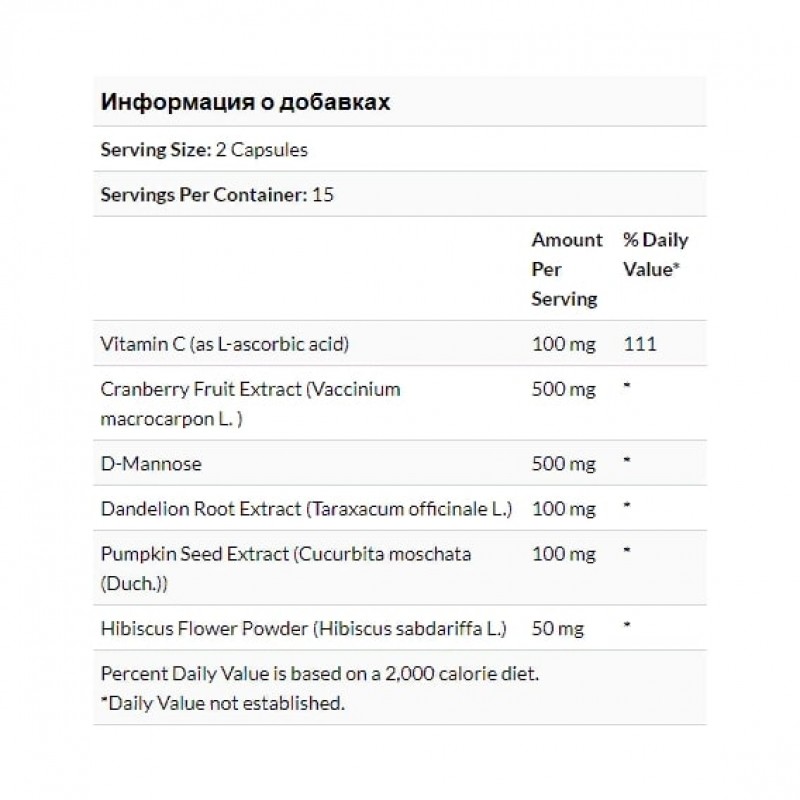Select the Dandelion Root Extract ingredient name
The image size is (800, 800).
point(306,508)
